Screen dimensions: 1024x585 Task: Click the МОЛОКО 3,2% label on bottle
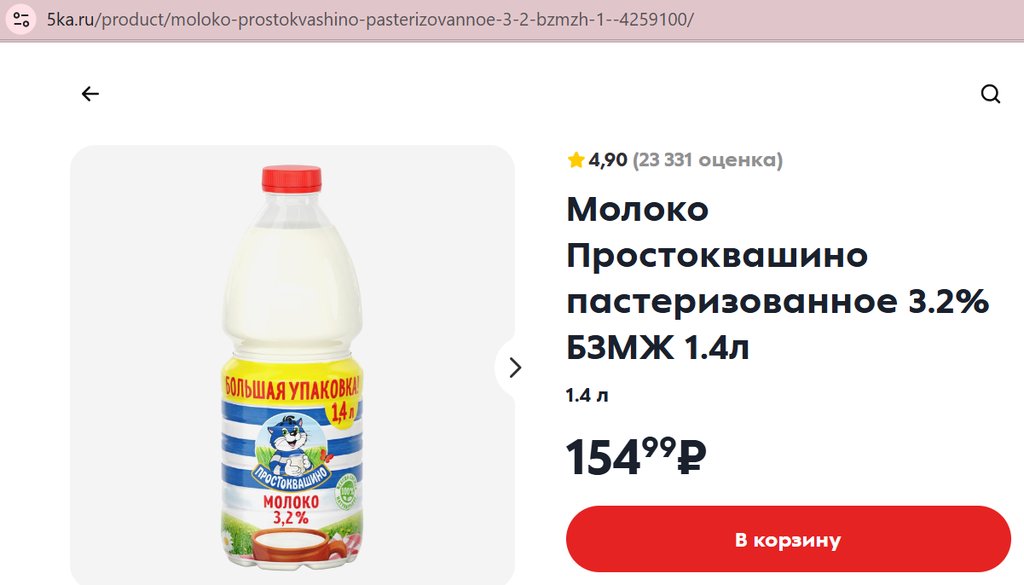[291, 510]
